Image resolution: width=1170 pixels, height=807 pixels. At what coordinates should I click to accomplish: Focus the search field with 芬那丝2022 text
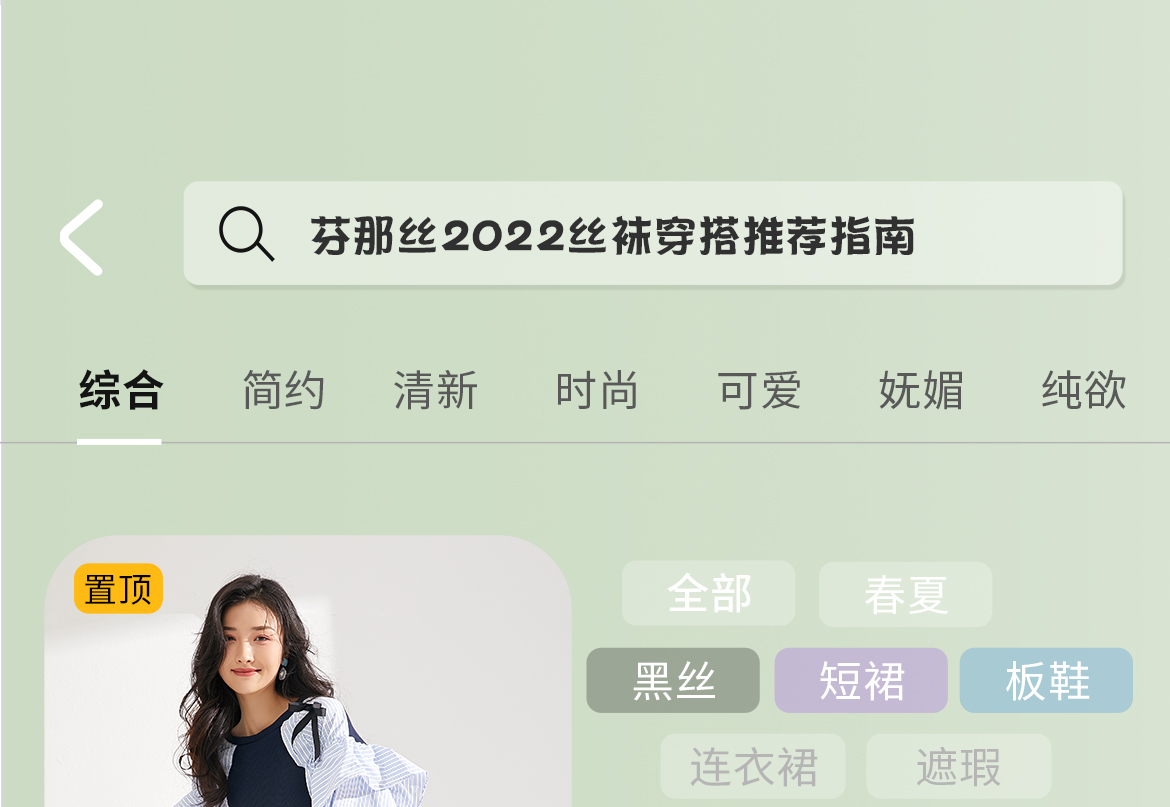point(653,233)
